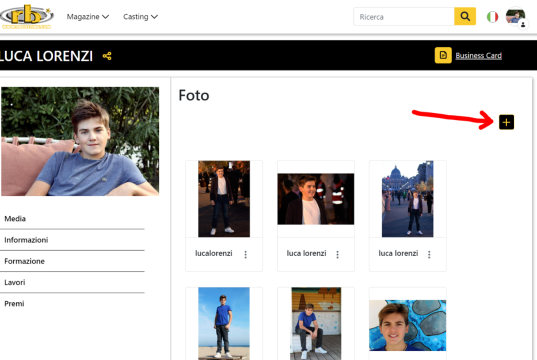Expand the Casting dropdown menu
Image resolution: width=537 pixels, height=360 pixels.
[x=140, y=17]
